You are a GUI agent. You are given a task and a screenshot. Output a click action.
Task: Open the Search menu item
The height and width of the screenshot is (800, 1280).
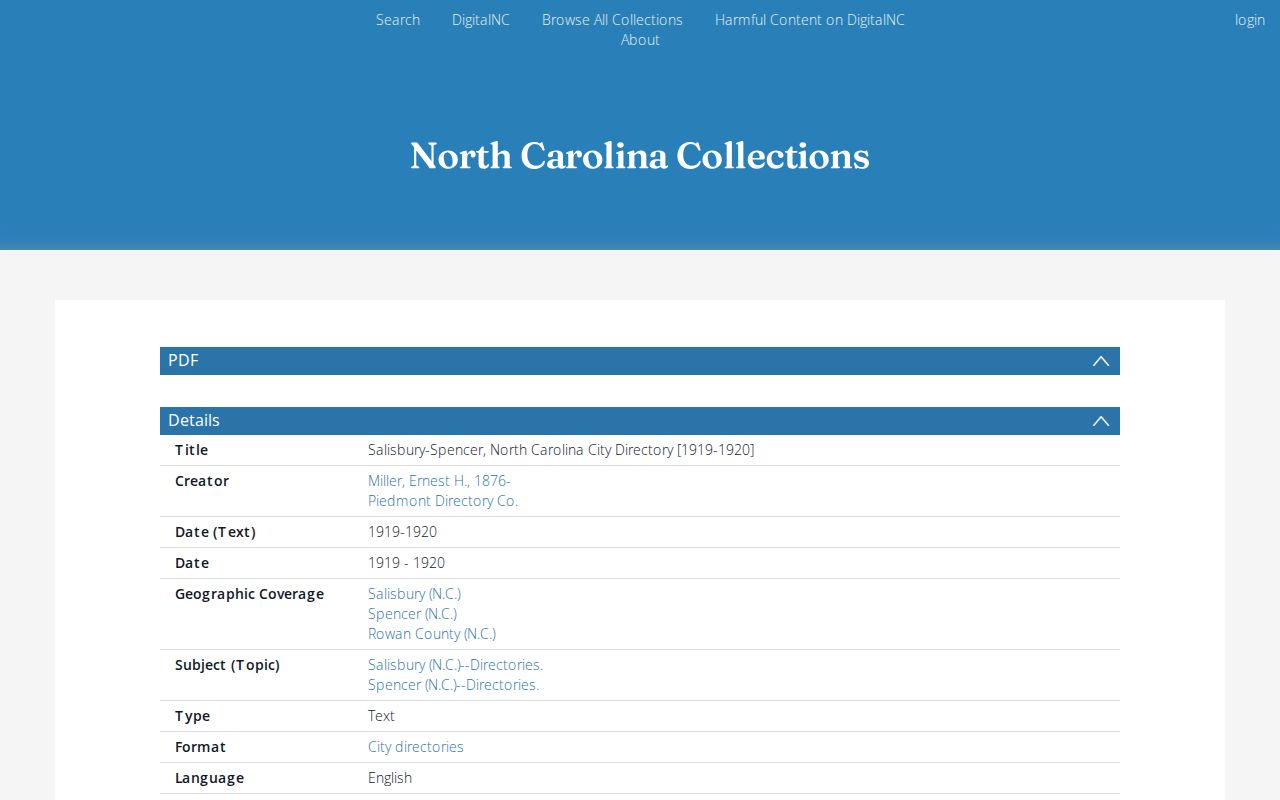tap(398, 20)
